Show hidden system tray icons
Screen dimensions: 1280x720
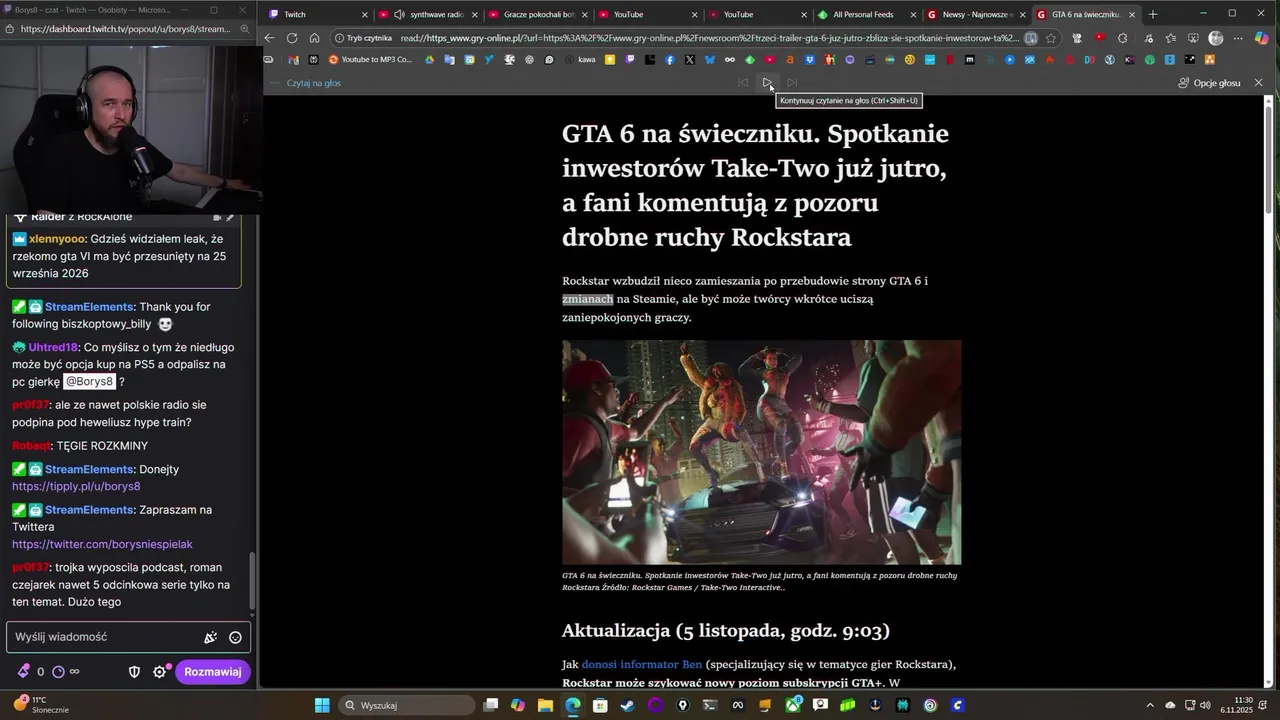1150,705
